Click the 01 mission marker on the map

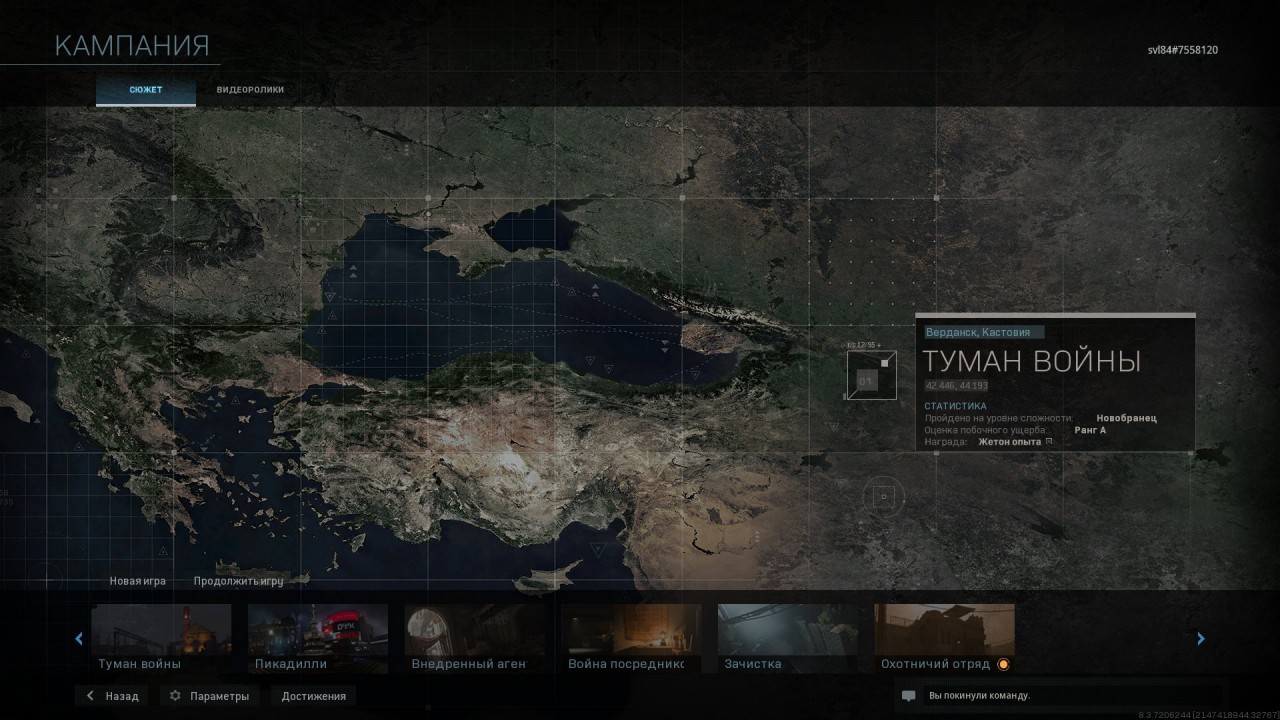(870, 375)
